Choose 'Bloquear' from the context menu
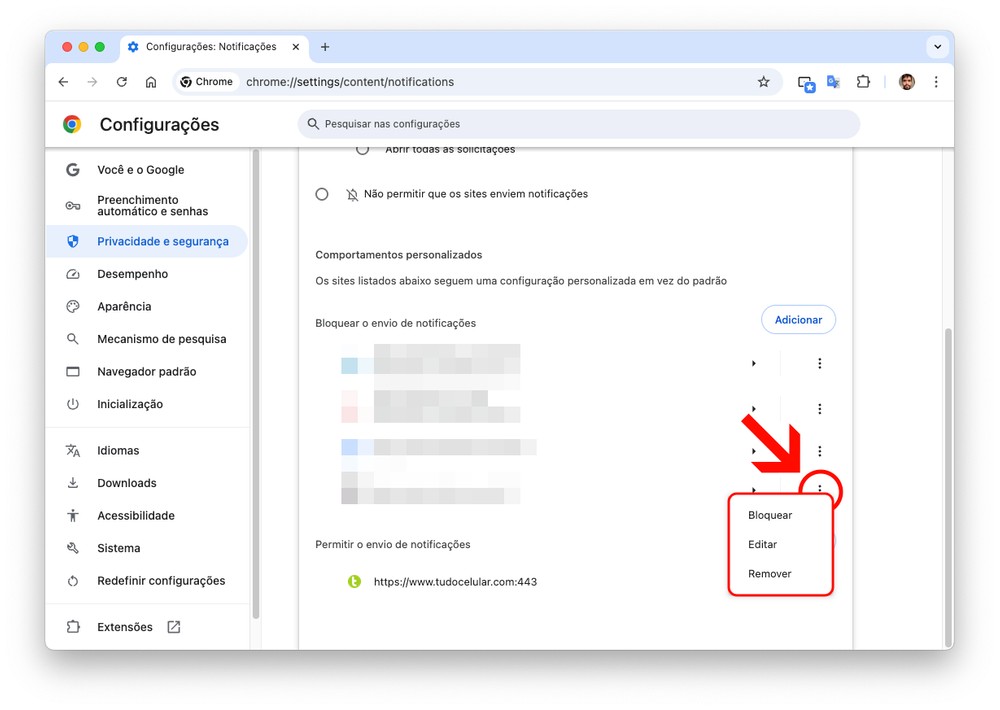1000x710 pixels. 770,515
